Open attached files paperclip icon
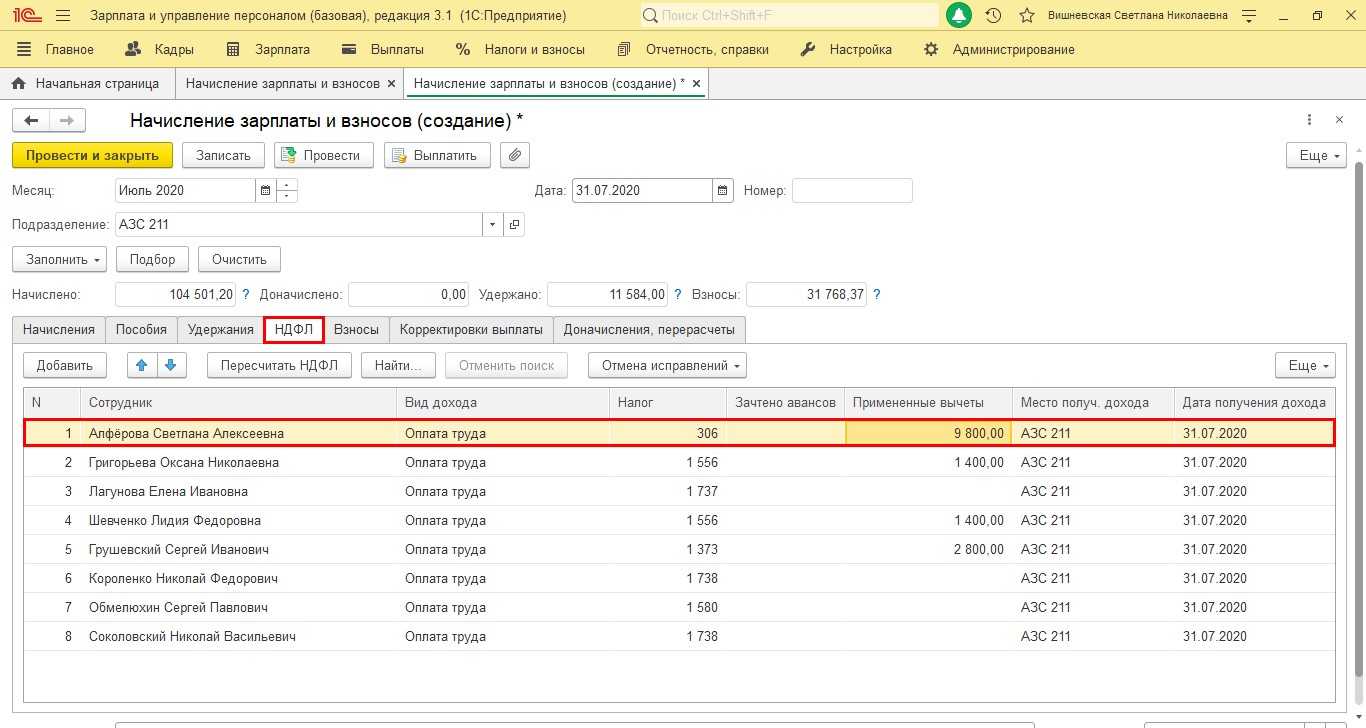 coord(515,155)
